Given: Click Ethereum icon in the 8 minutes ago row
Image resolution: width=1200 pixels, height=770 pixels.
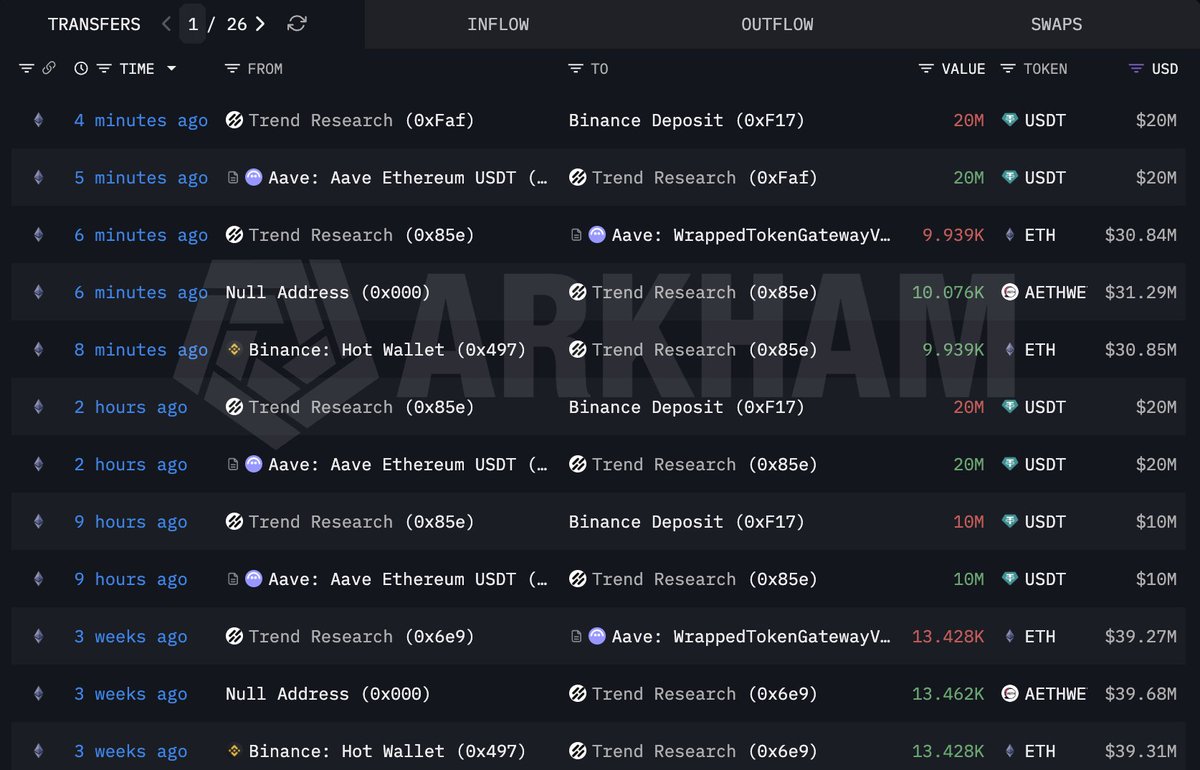Looking at the screenshot, I should [39, 349].
